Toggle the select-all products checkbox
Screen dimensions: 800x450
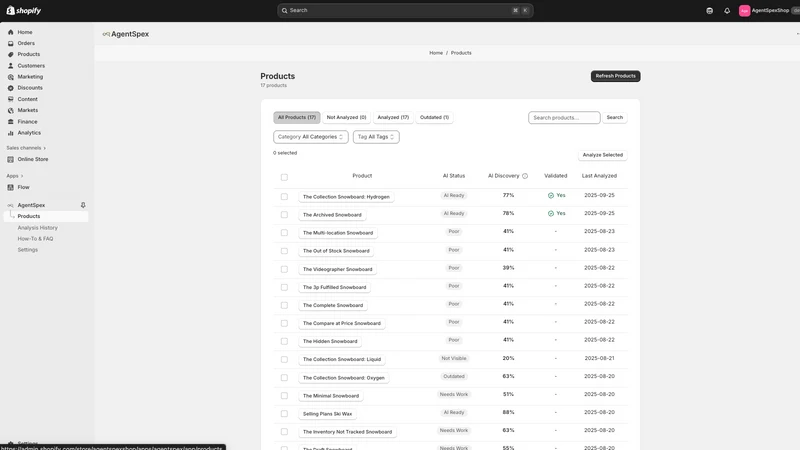point(284,177)
